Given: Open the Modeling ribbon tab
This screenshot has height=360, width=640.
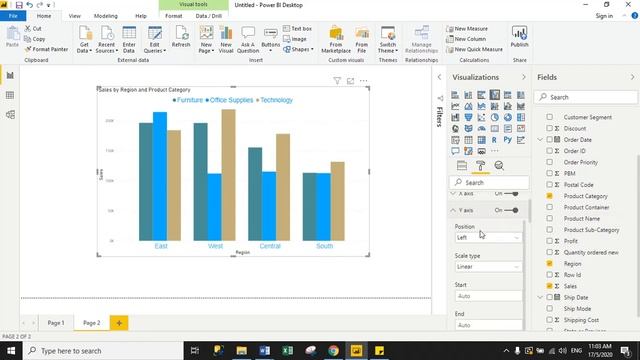Looking at the screenshot, I should click(x=106, y=16).
